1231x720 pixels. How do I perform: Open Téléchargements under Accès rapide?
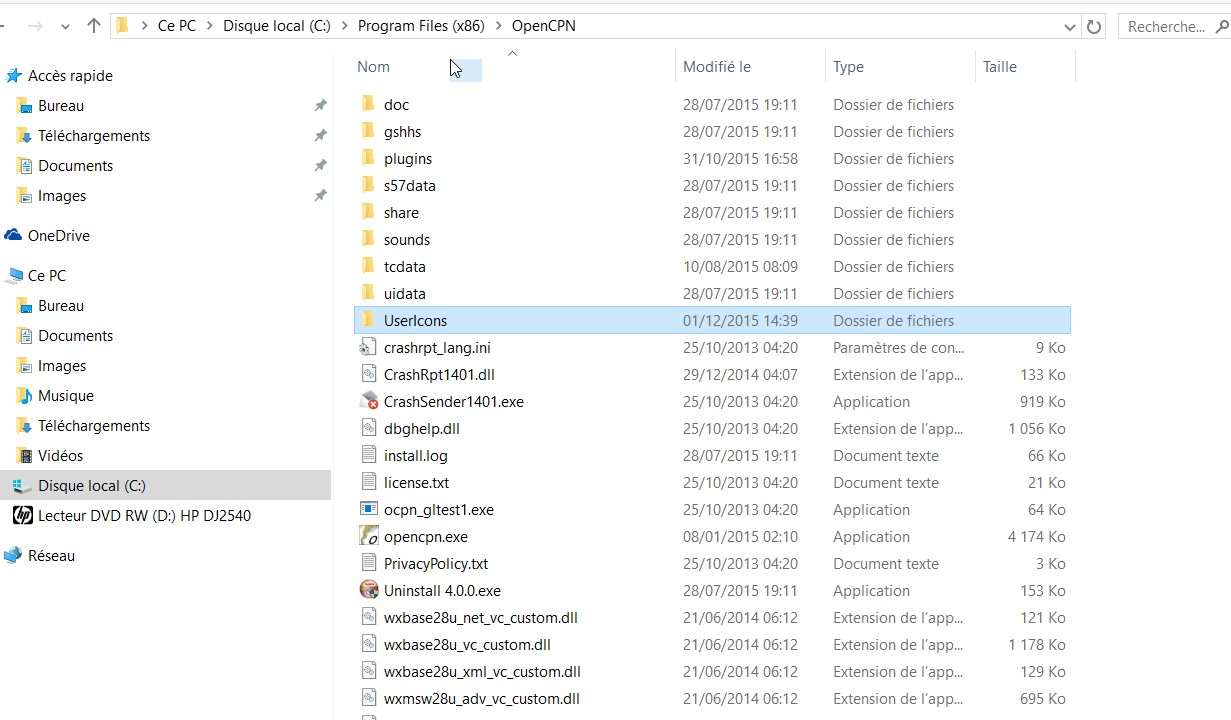94,136
